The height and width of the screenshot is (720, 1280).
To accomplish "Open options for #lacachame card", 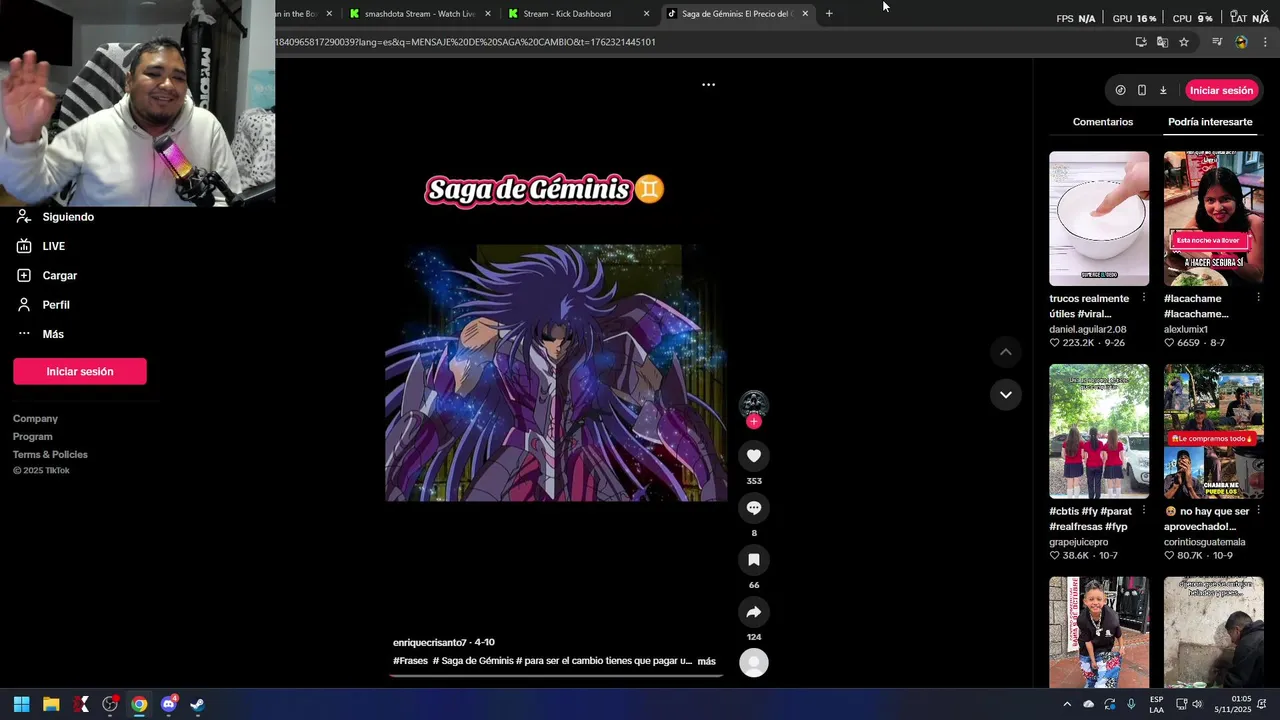I will coord(1258,298).
